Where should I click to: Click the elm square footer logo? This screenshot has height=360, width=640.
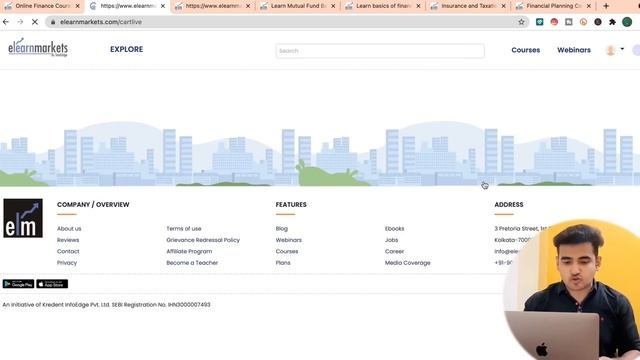23,218
